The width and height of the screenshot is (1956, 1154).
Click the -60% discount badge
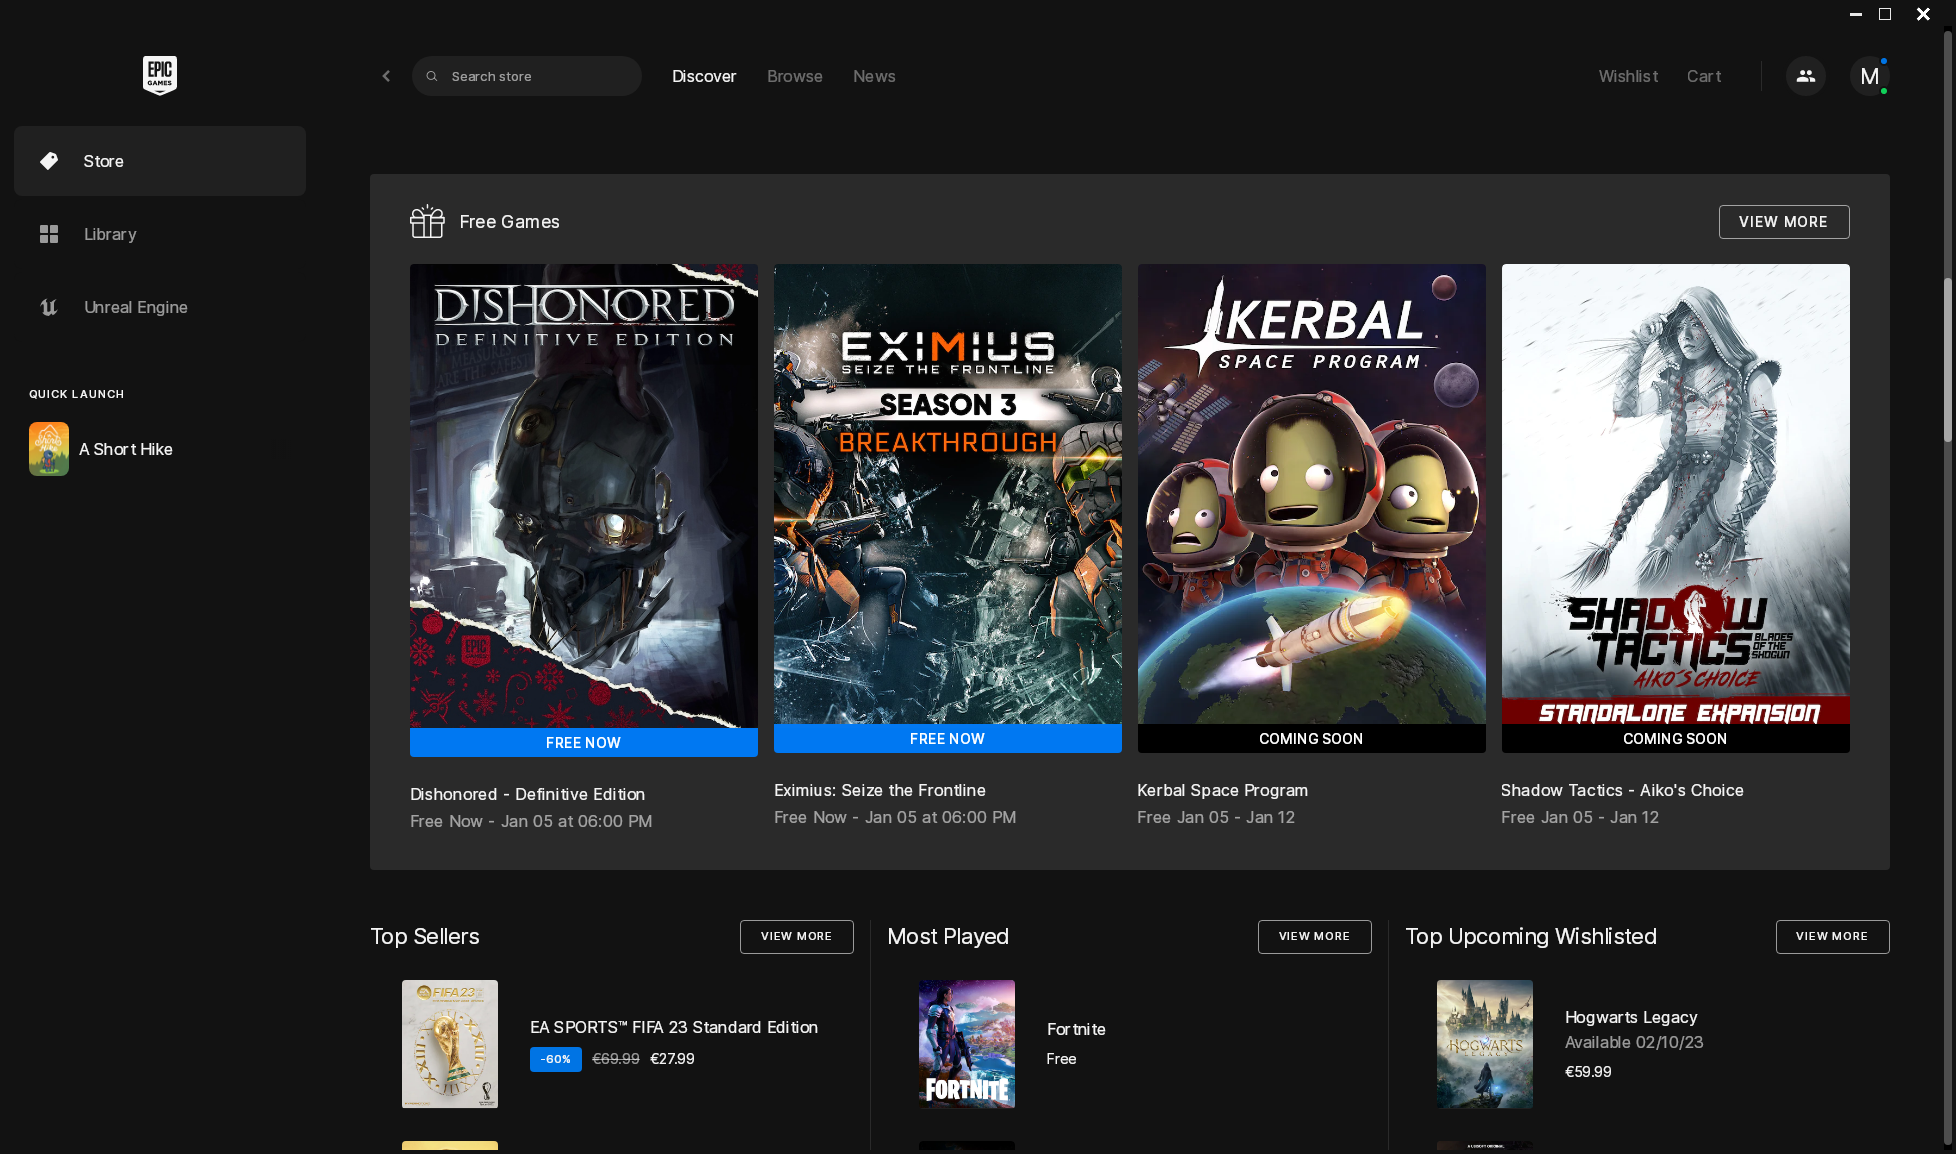556,1059
